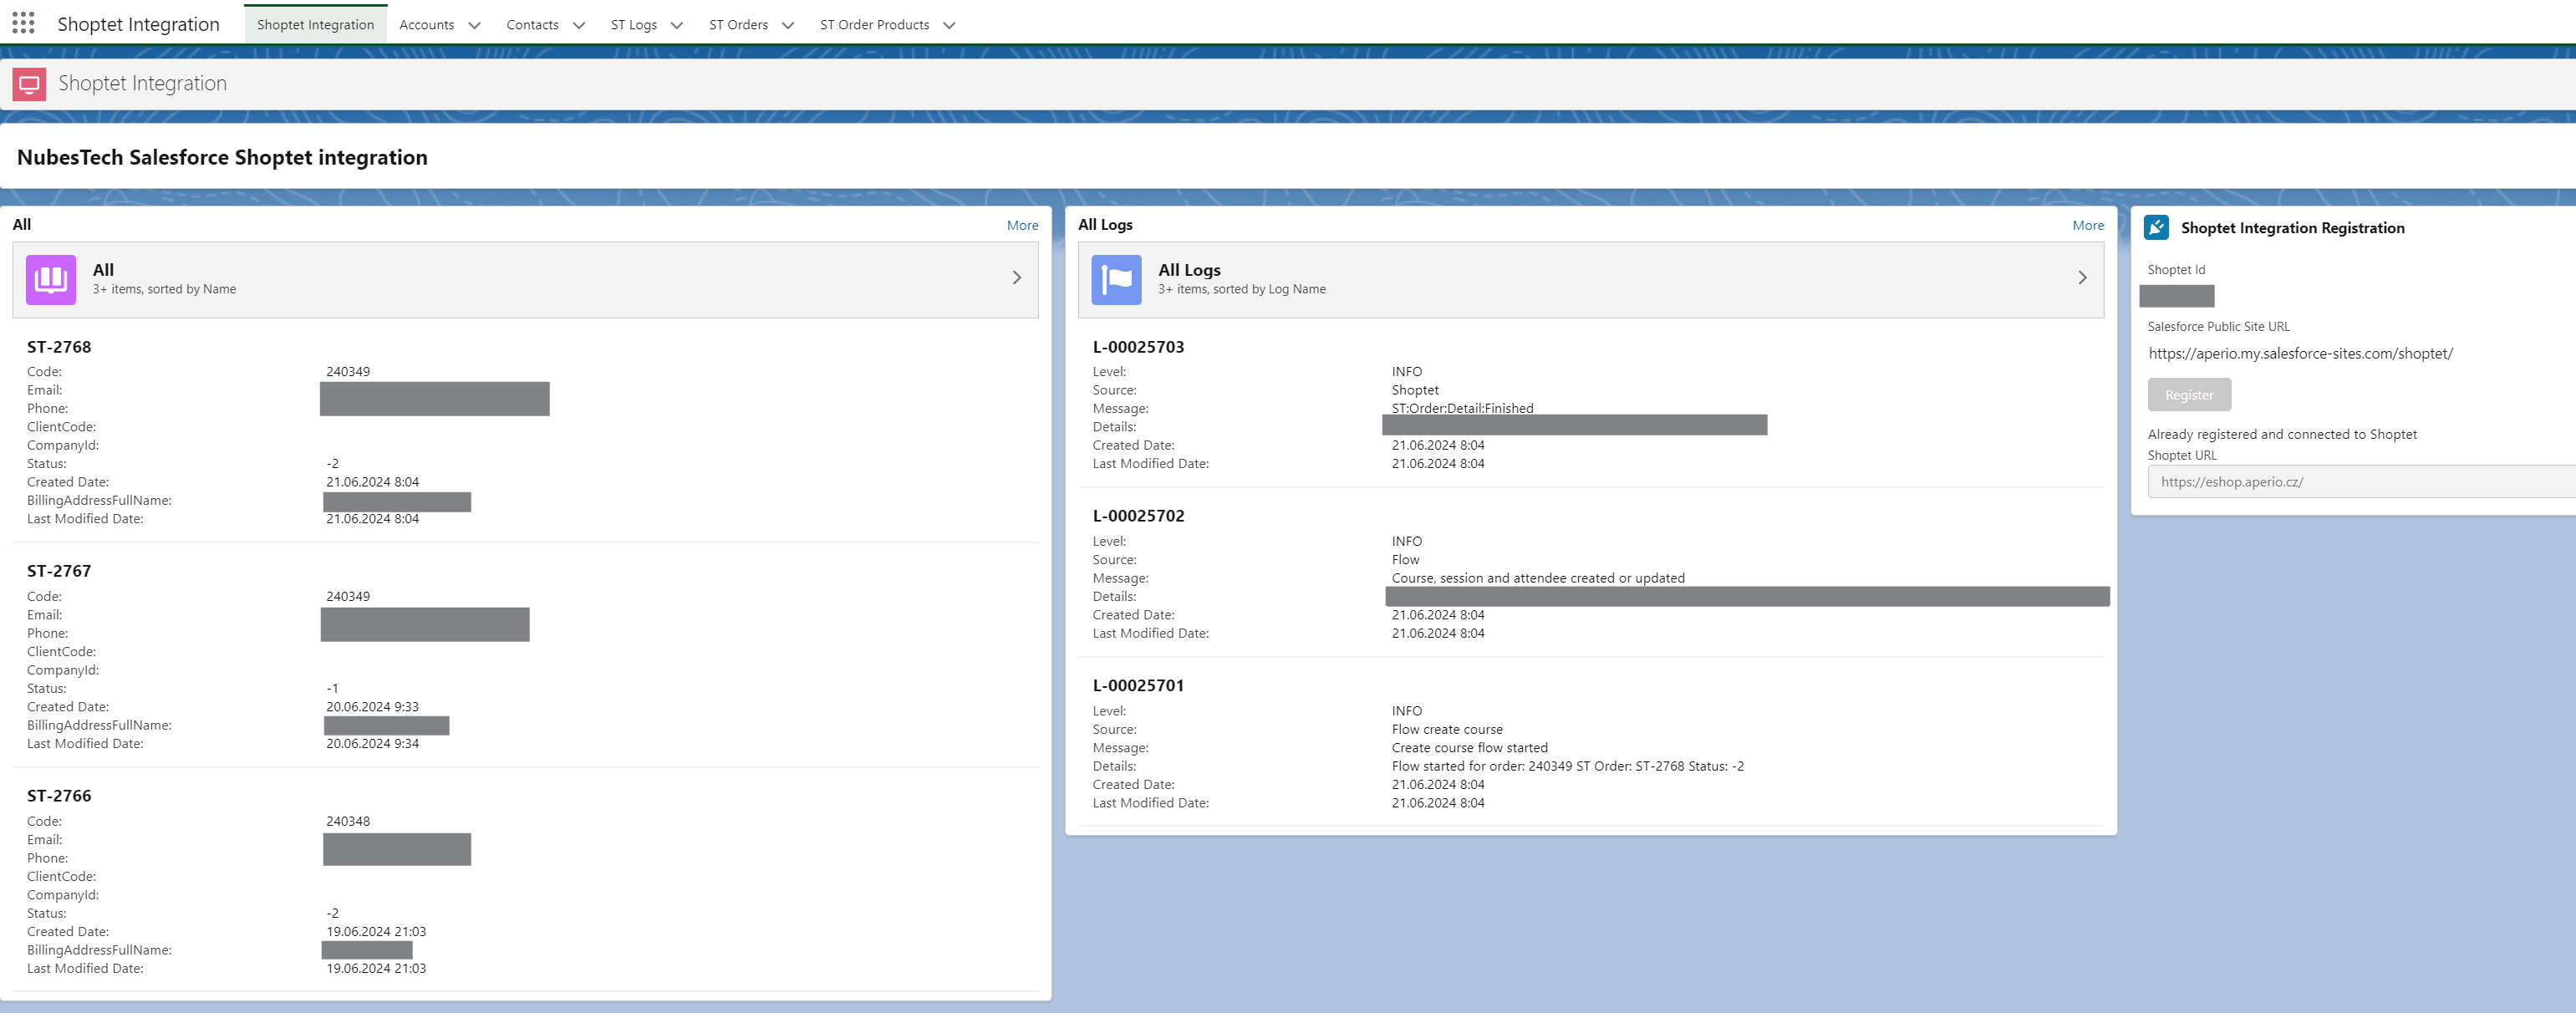Screen dimensions: 2576x1013
Task: Click status -1 value in ST-2767
Action: click(x=332, y=689)
